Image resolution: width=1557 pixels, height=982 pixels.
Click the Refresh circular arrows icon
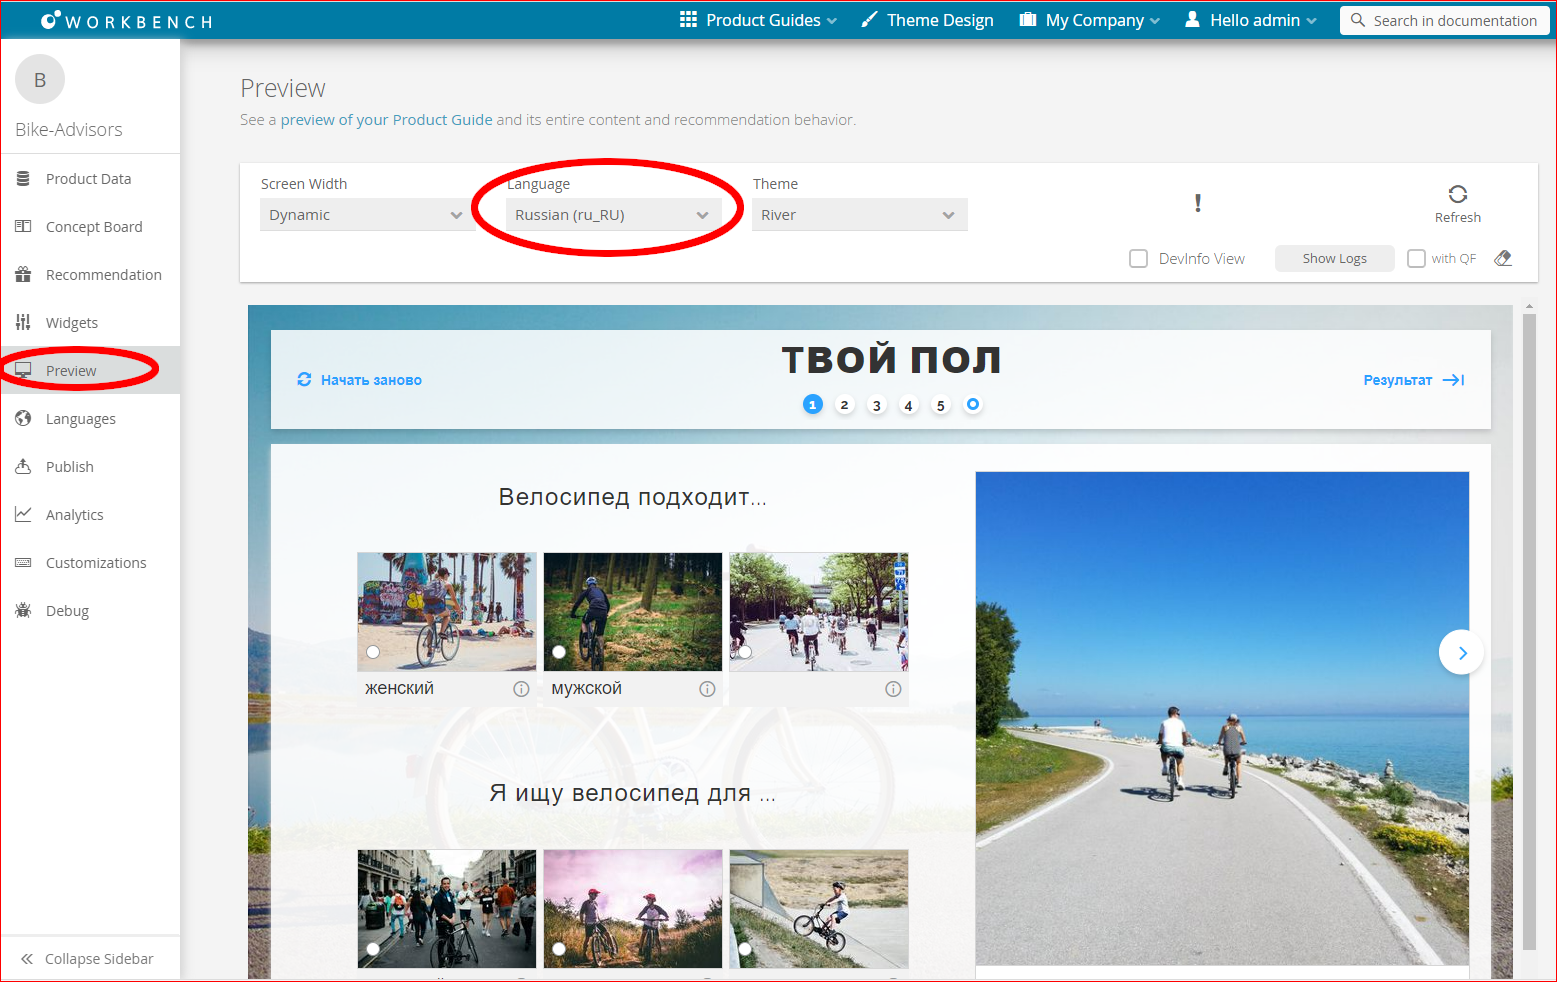pyautogui.click(x=1458, y=194)
